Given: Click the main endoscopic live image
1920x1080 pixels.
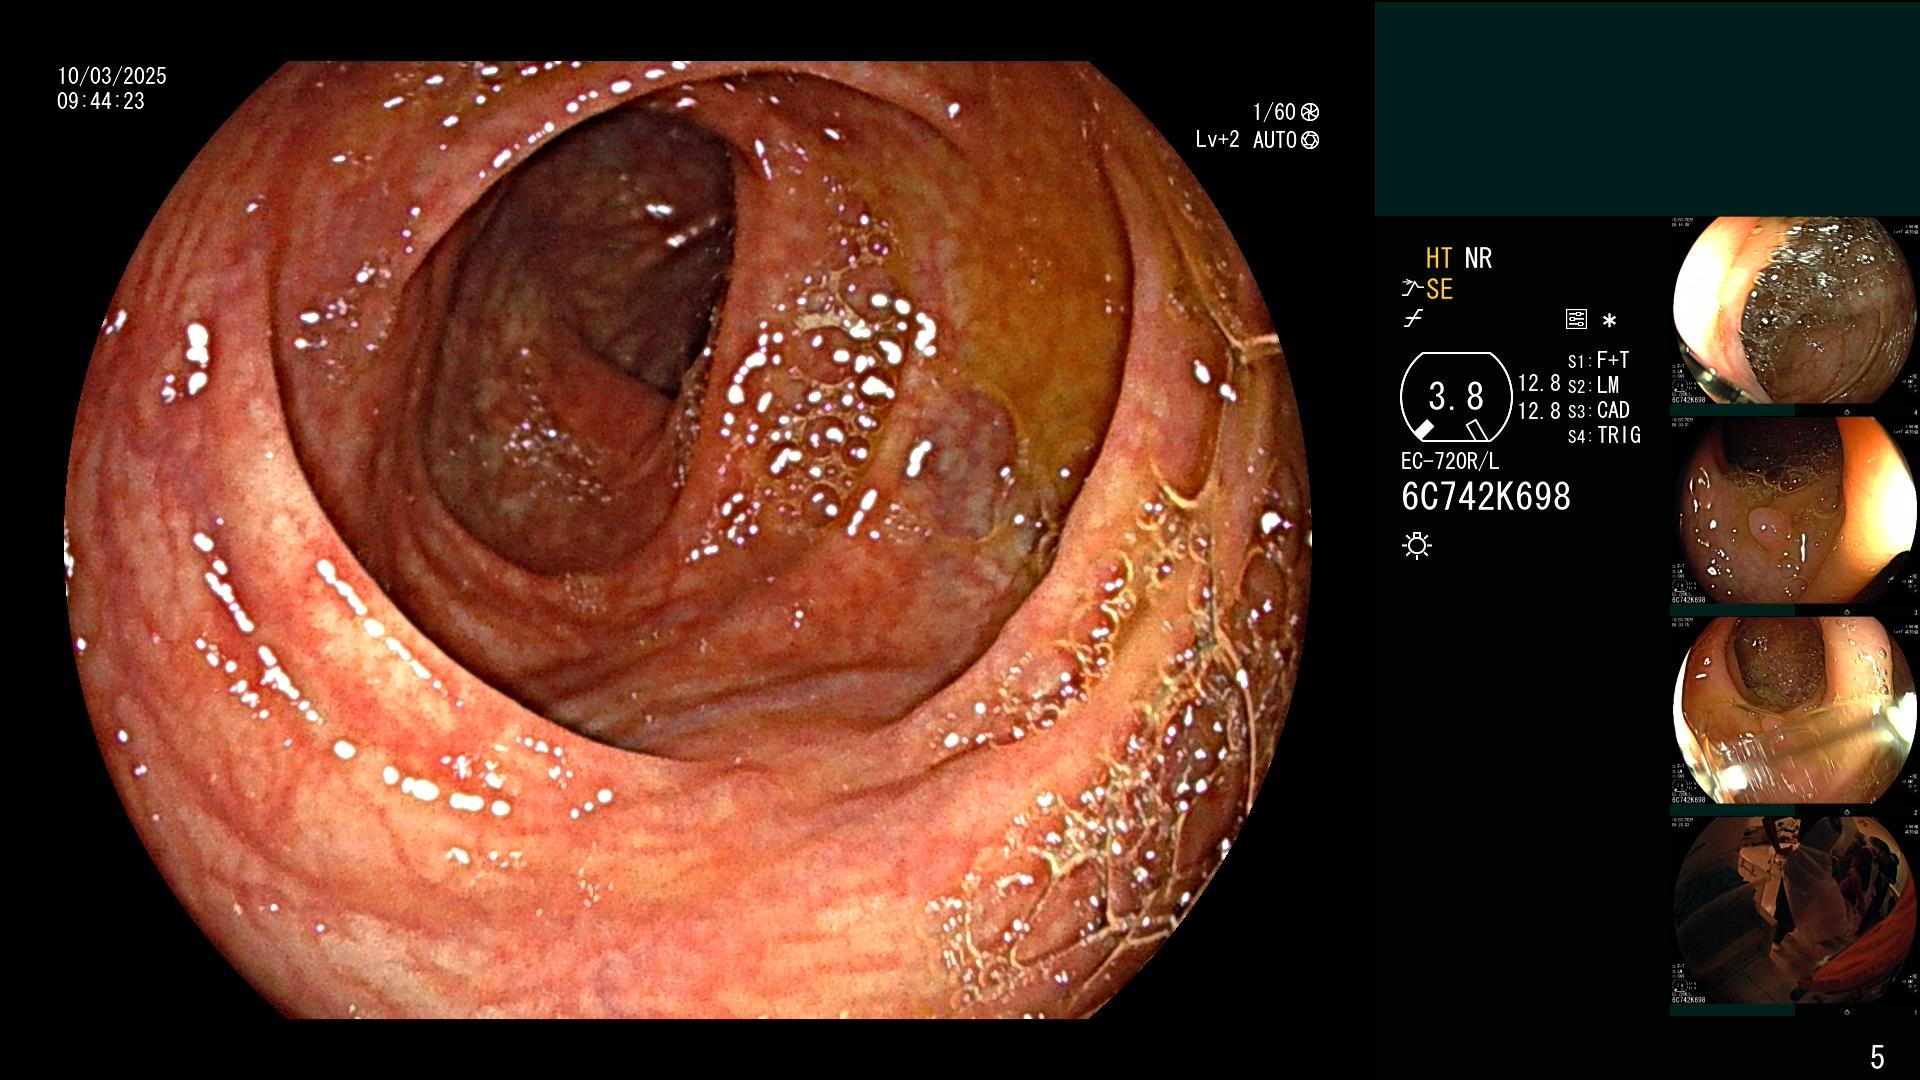Looking at the screenshot, I should click(688, 540).
